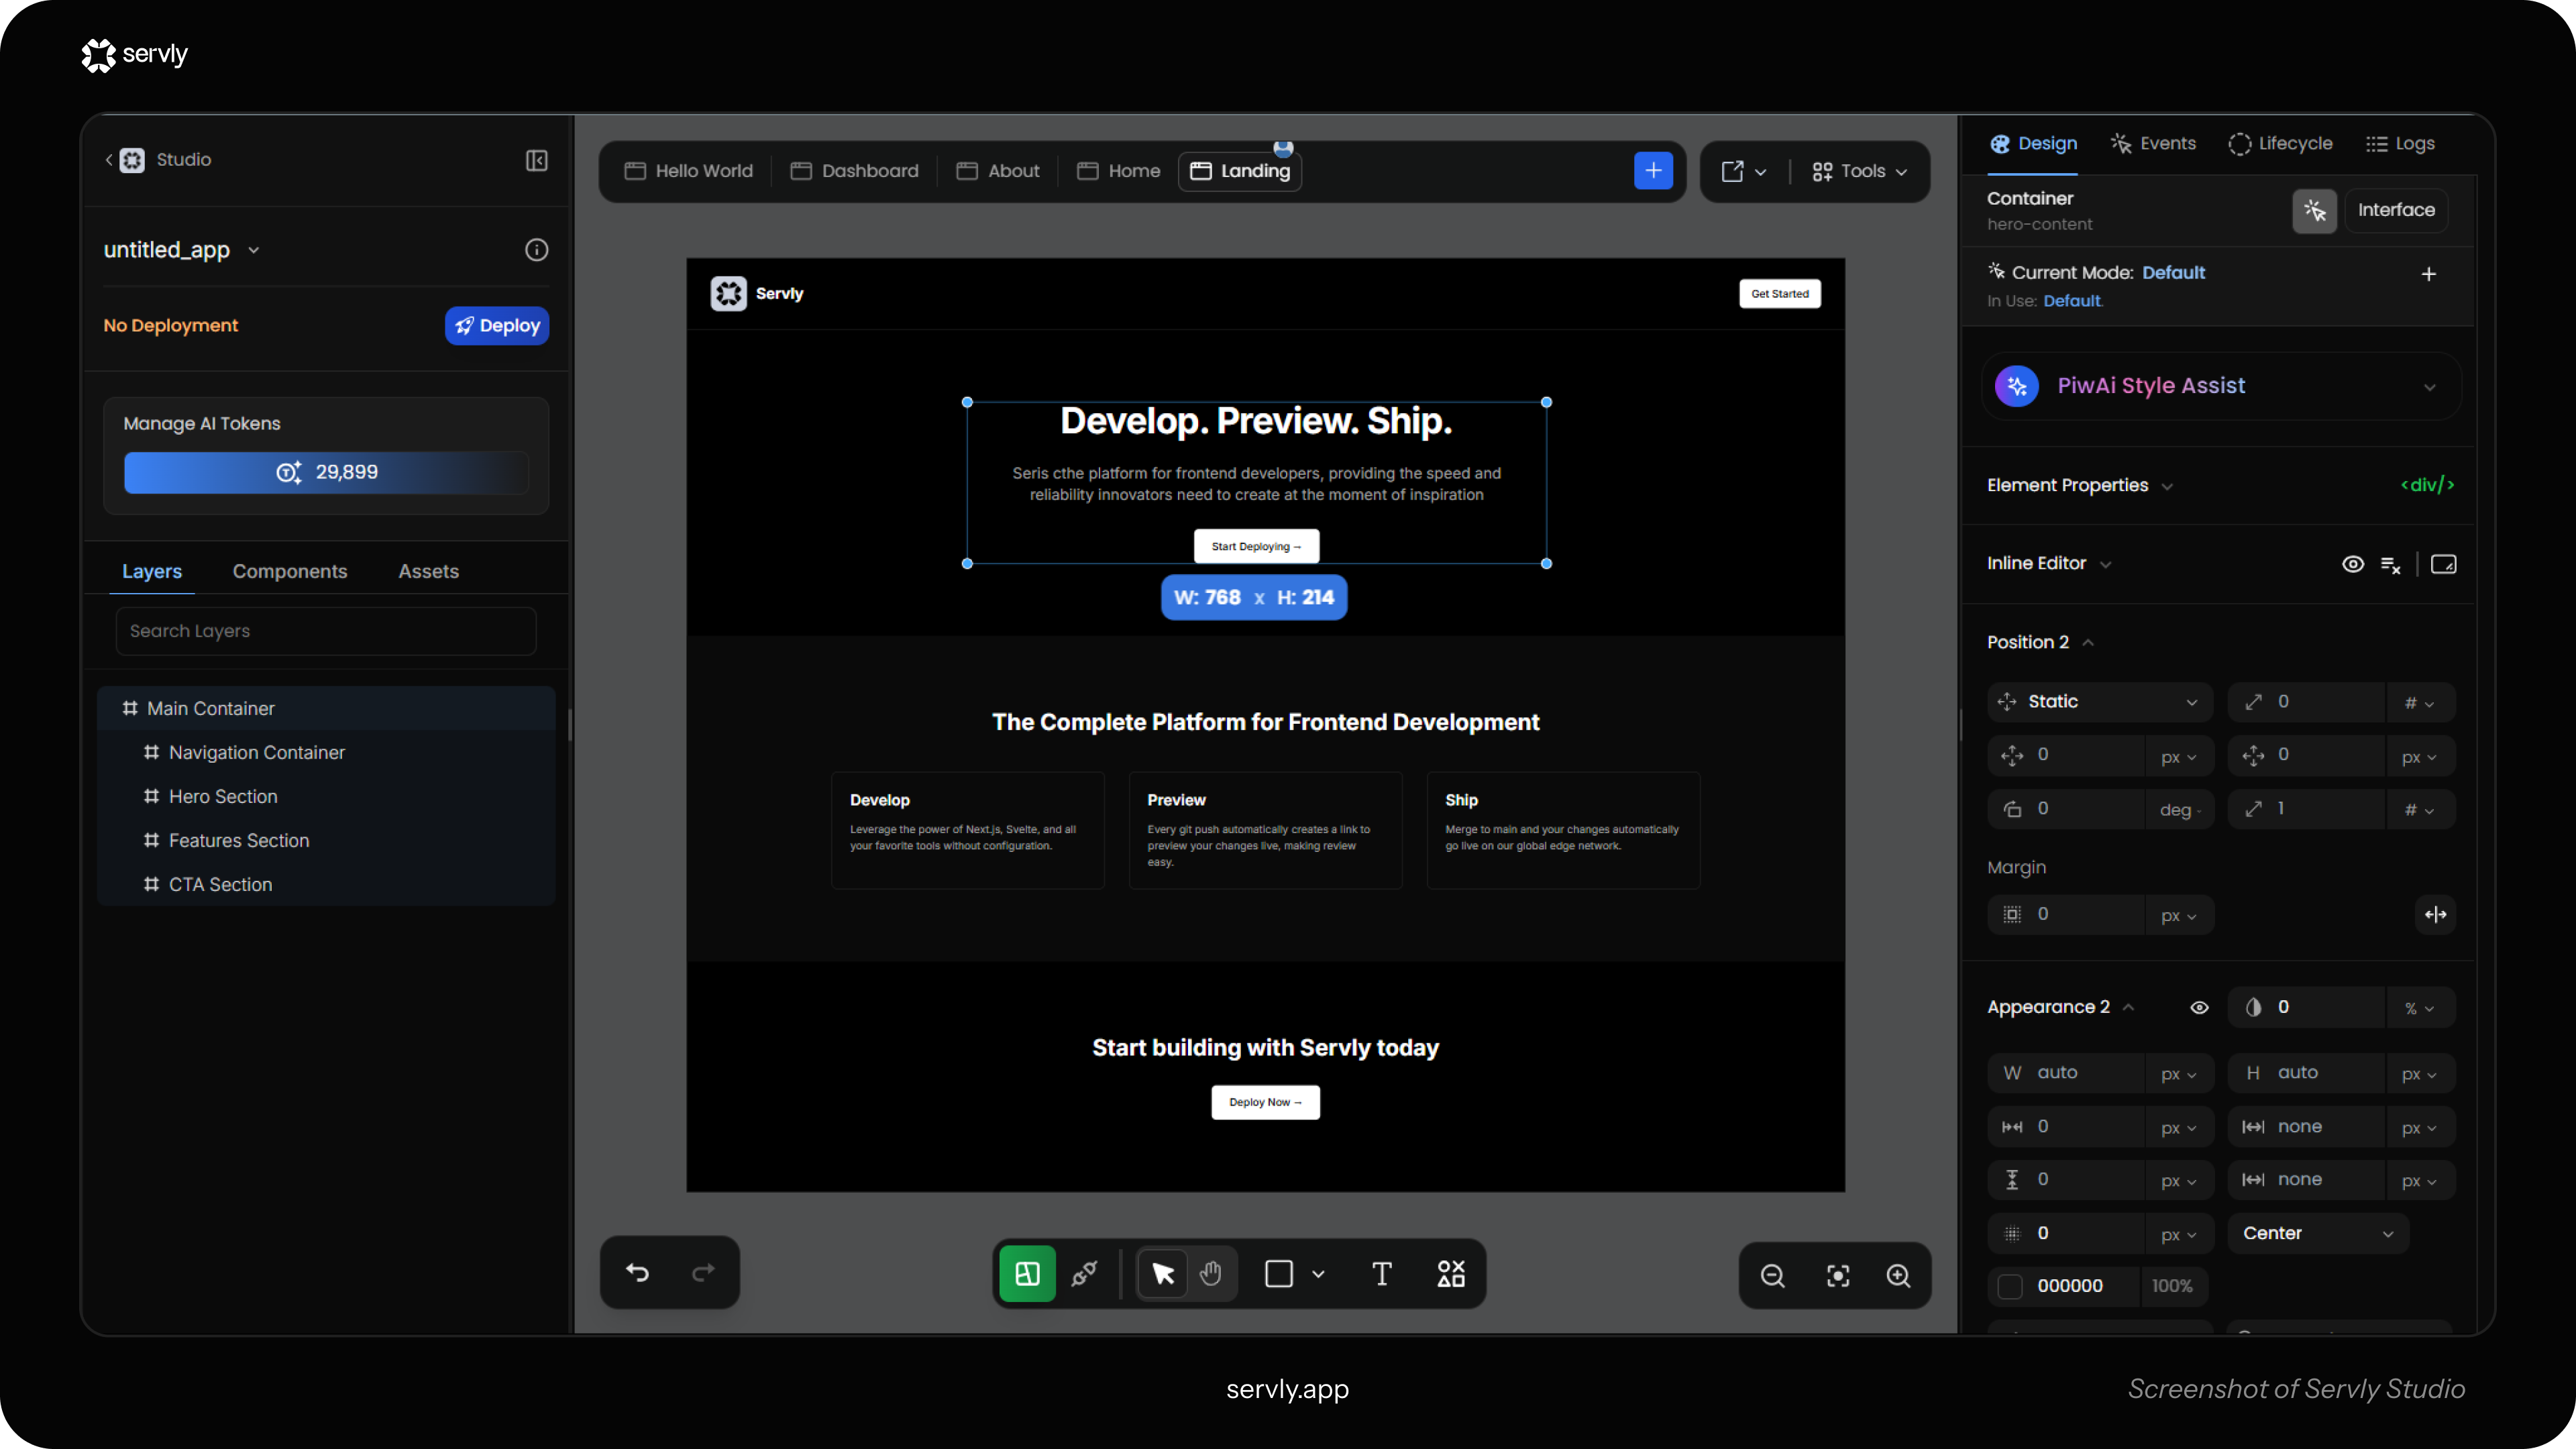Screen dimensions: 2576x1449
Task: Select the hand pan tool
Action: [x=1210, y=1273]
